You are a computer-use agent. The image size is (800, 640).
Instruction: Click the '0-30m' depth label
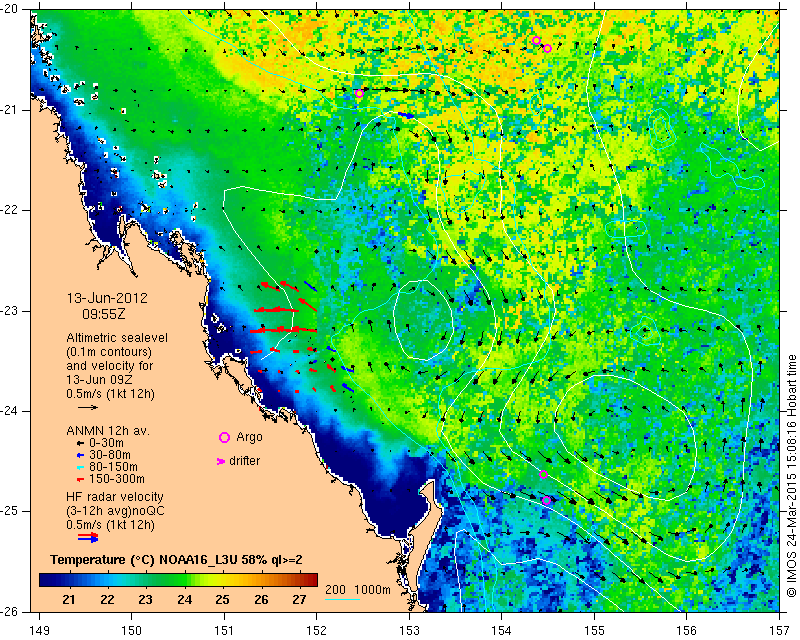[x=107, y=443]
